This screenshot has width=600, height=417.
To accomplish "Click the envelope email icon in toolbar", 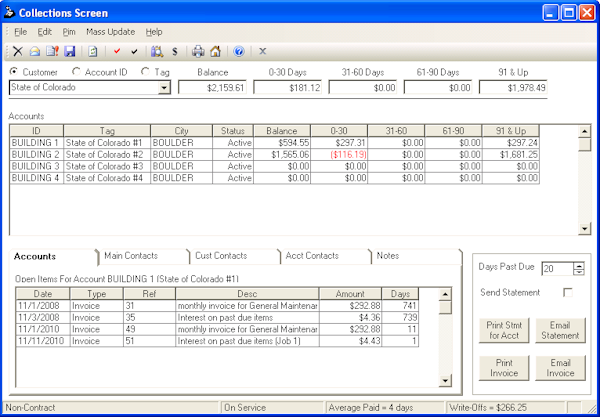I will [x=35, y=51].
